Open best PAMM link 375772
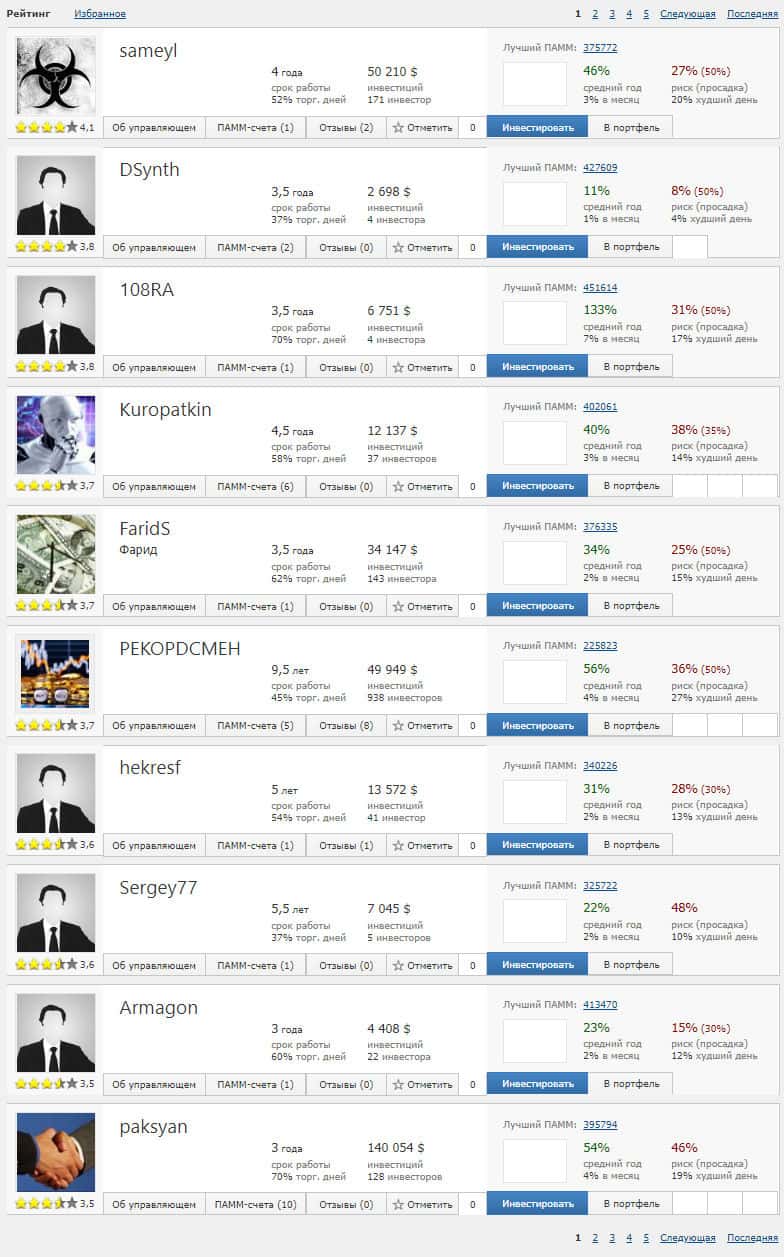Viewport: 784px width, 1257px height. [x=600, y=47]
